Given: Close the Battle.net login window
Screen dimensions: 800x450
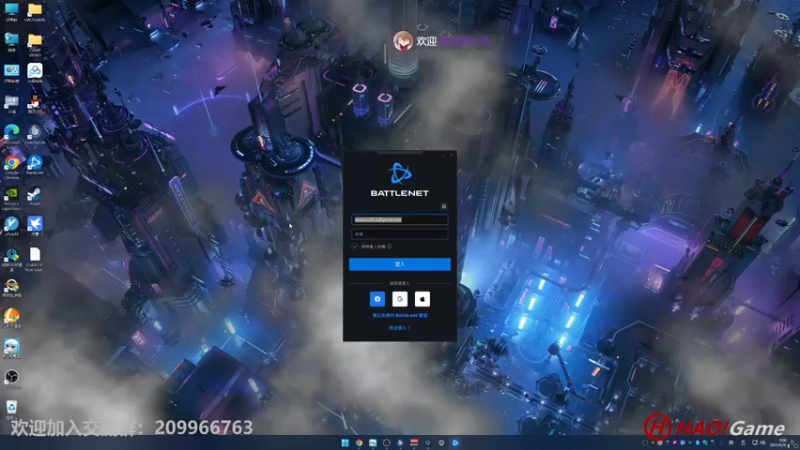Looking at the screenshot, I should point(452,155).
